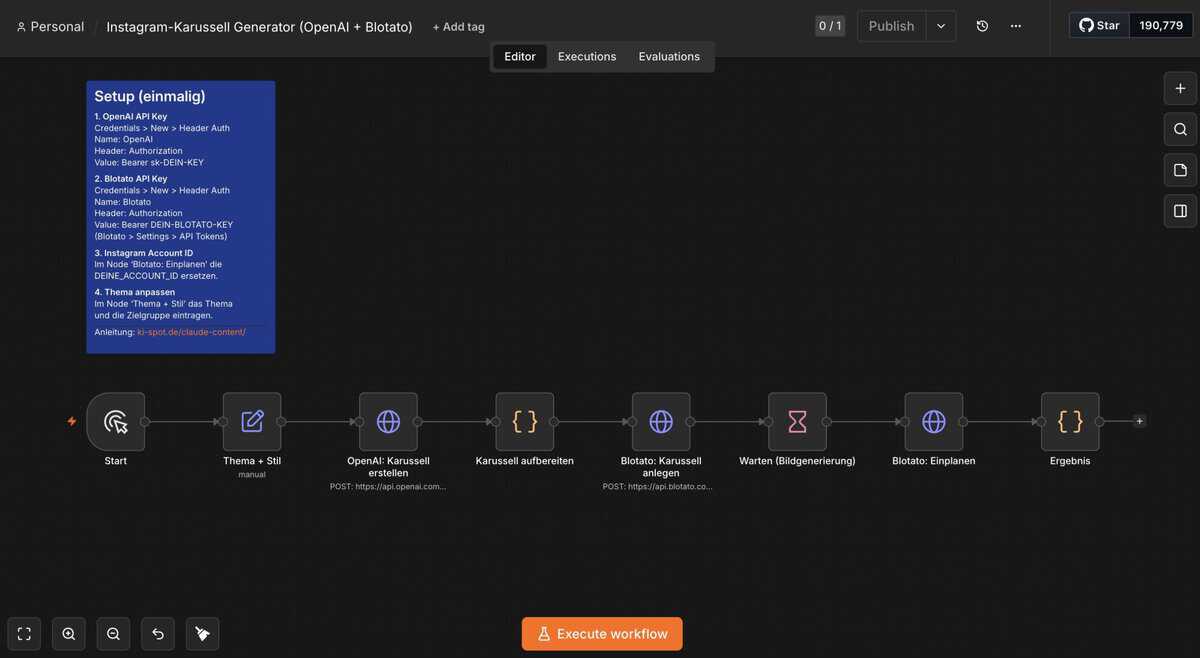The height and width of the screenshot is (658, 1200).
Task: Click the '2. Blotato API Key' note text
Action: pyautogui.click(x=131, y=179)
